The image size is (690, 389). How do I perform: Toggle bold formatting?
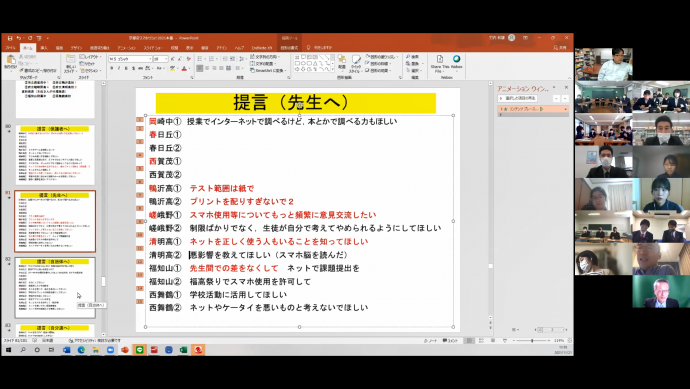(112, 68)
